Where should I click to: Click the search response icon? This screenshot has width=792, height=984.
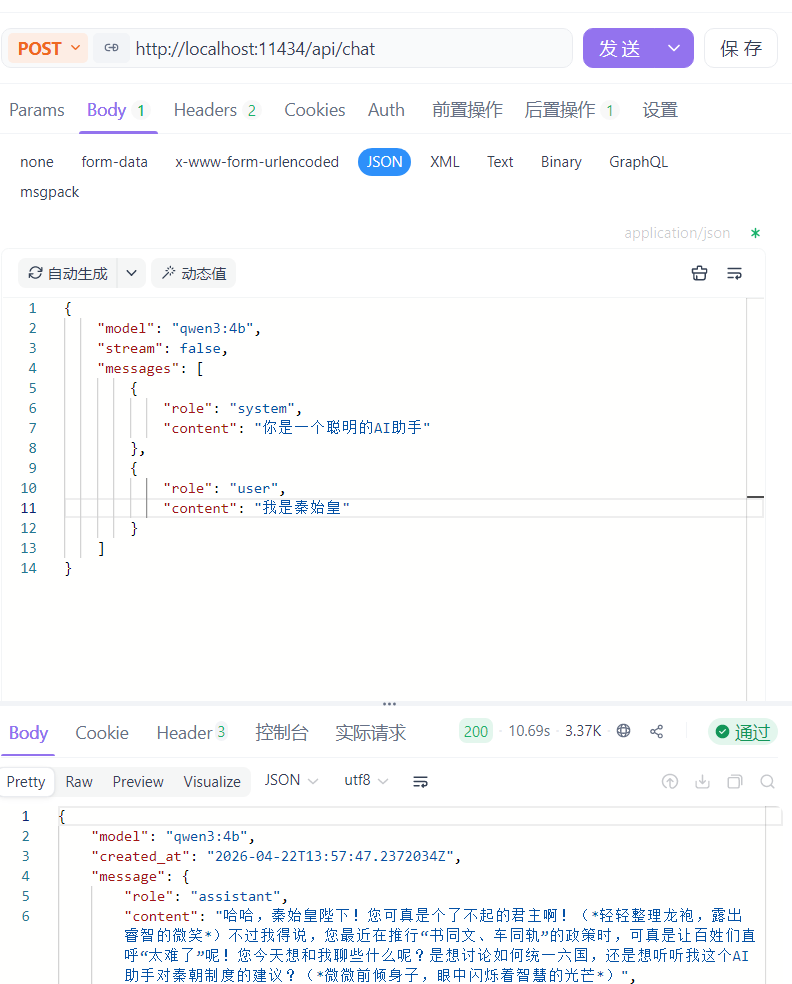pyautogui.click(x=767, y=781)
